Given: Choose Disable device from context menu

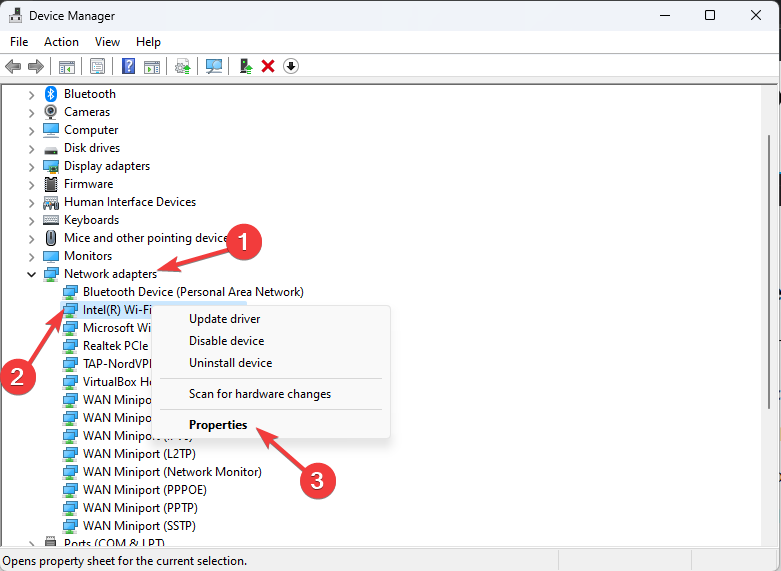Looking at the screenshot, I should [x=271, y=341].
